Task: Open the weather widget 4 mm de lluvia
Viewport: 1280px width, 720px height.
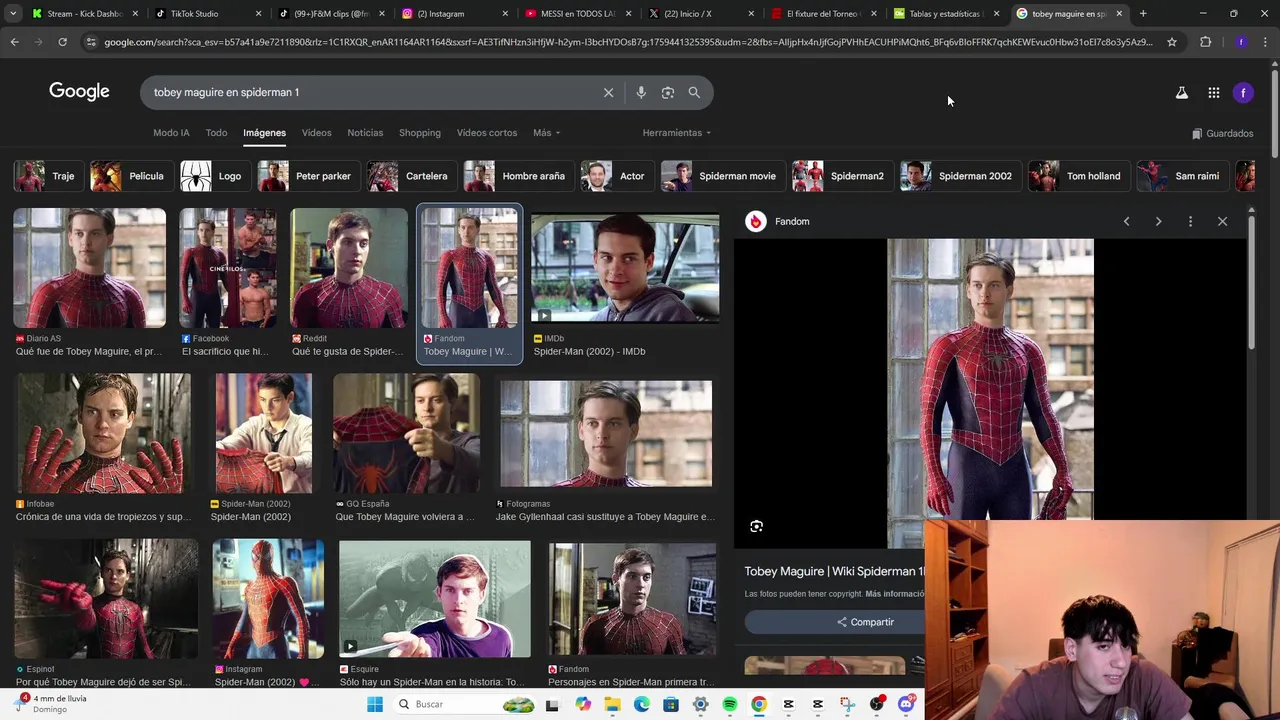Action: (50, 704)
